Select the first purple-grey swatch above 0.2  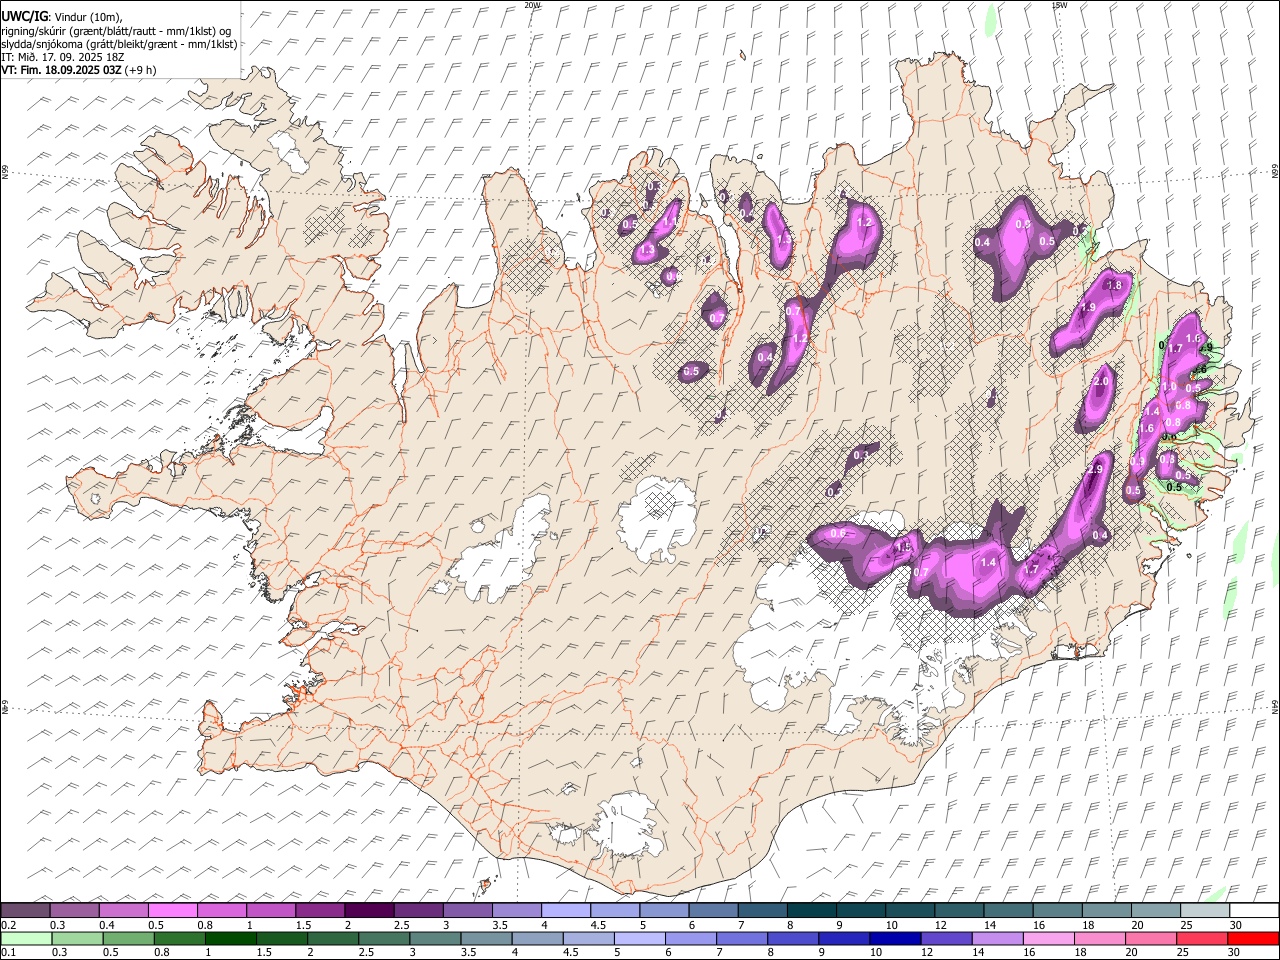(x=26, y=911)
